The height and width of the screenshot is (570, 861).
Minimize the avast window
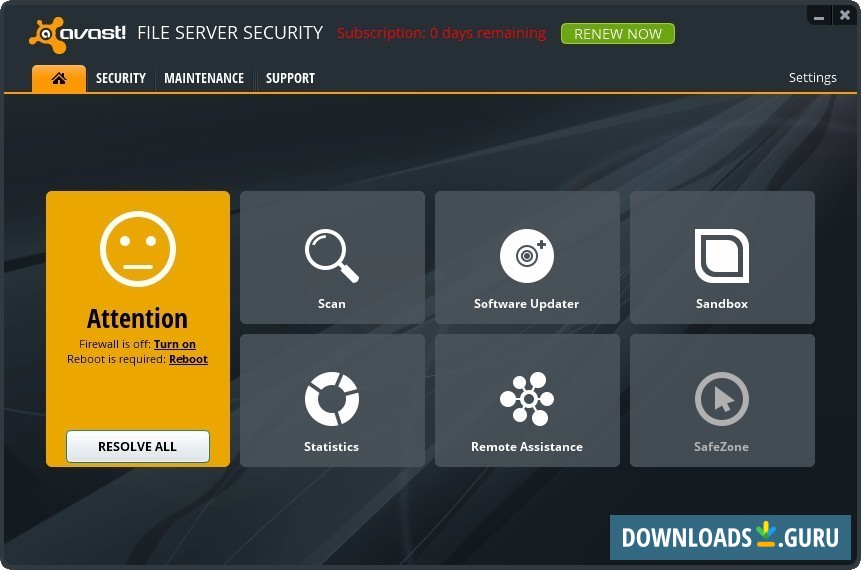coord(819,16)
